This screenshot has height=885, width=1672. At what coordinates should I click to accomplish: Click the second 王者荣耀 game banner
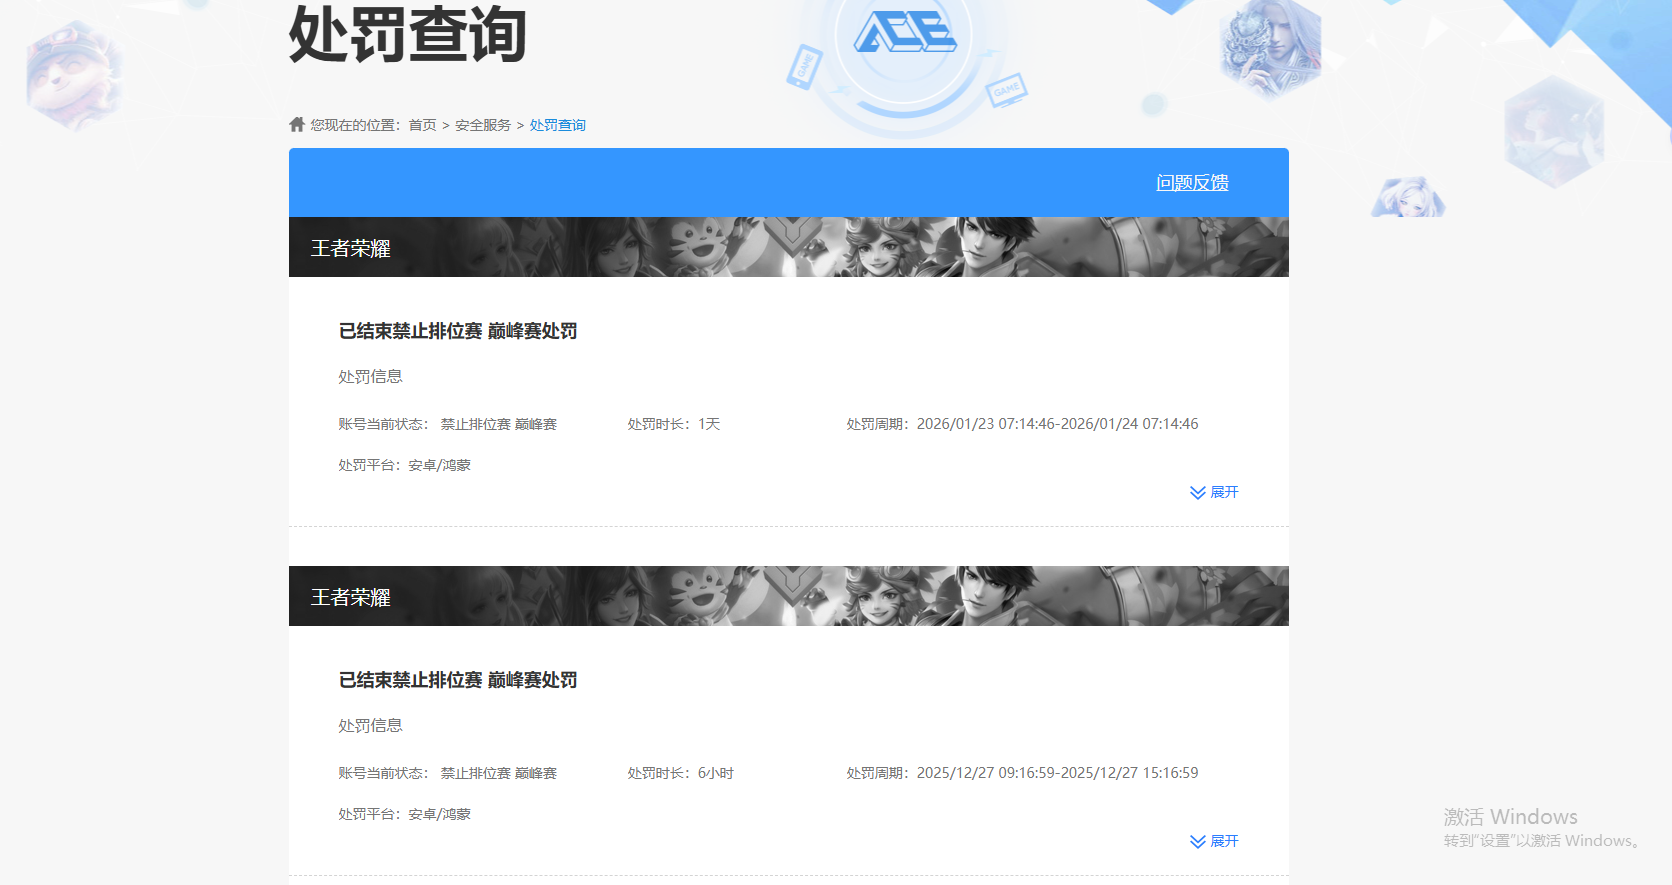(x=789, y=596)
